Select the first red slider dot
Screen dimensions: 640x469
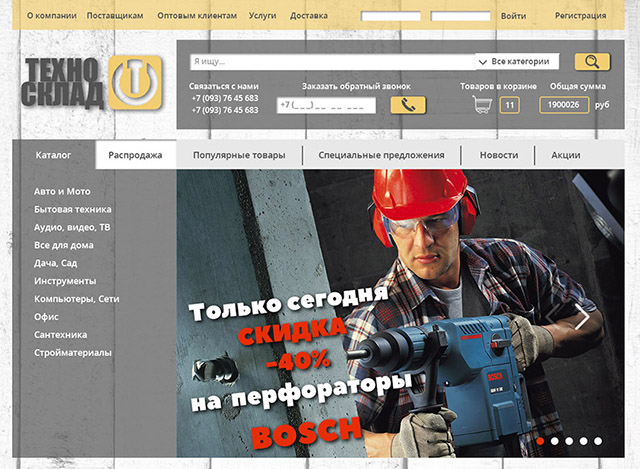click(540, 441)
